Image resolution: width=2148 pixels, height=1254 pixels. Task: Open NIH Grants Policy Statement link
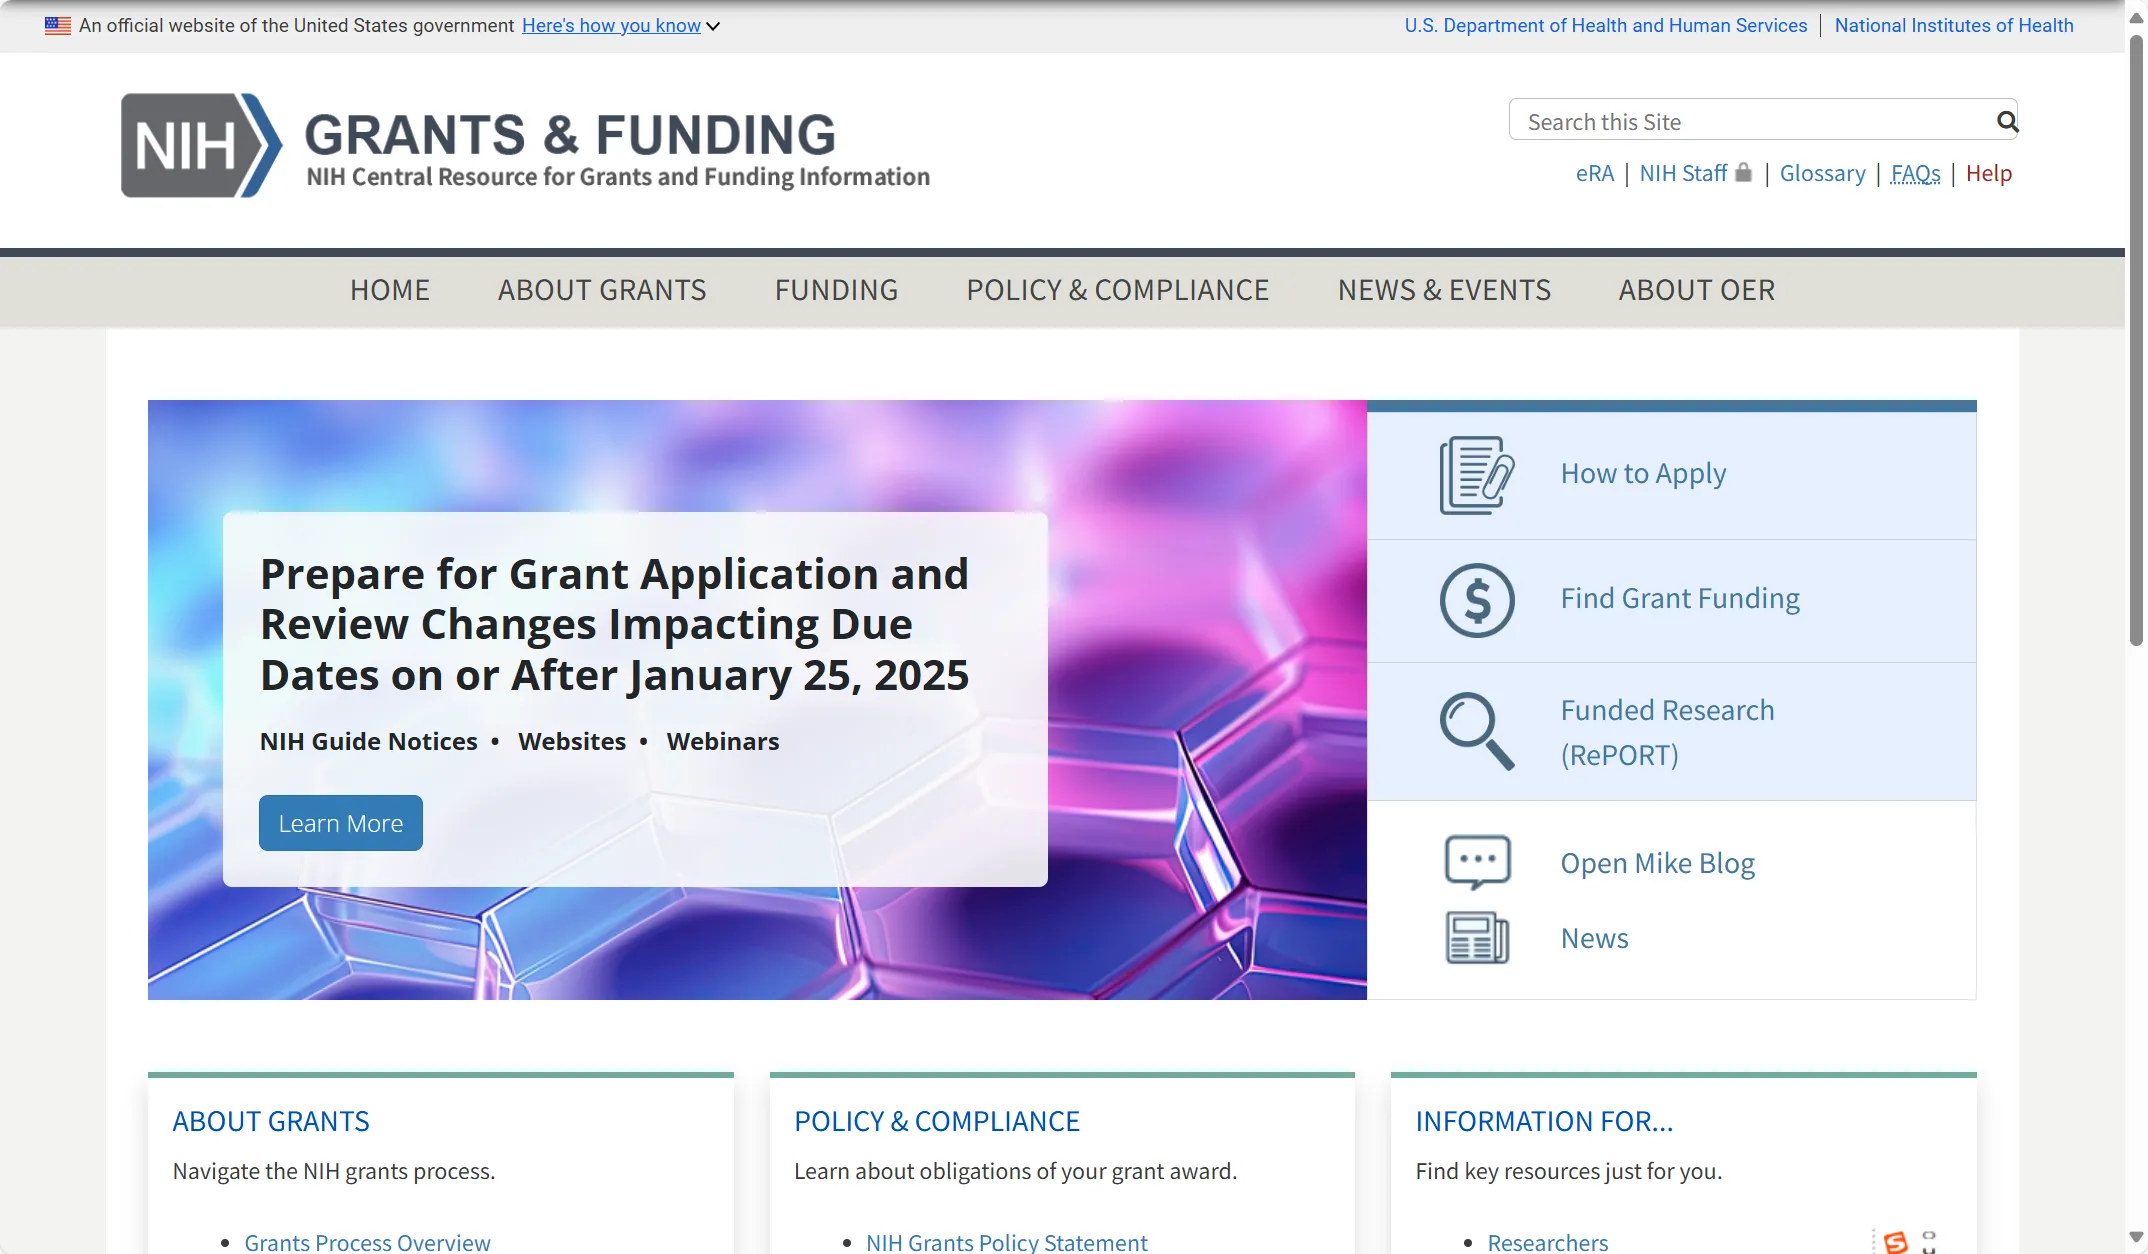point(1006,1242)
